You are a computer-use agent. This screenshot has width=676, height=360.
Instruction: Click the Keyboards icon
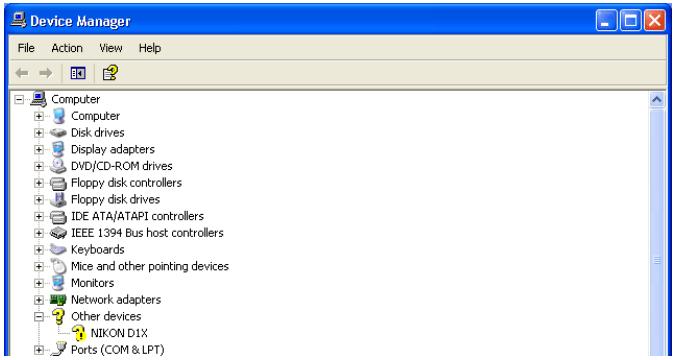[58, 250]
